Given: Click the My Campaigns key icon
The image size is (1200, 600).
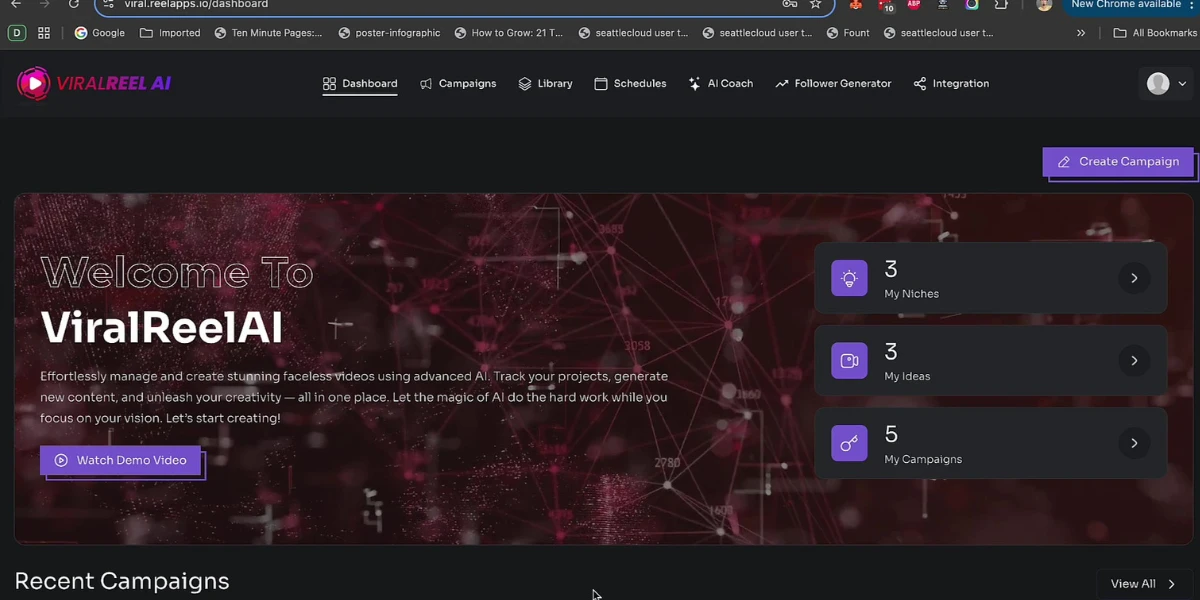Looking at the screenshot, I should (849, 443).
